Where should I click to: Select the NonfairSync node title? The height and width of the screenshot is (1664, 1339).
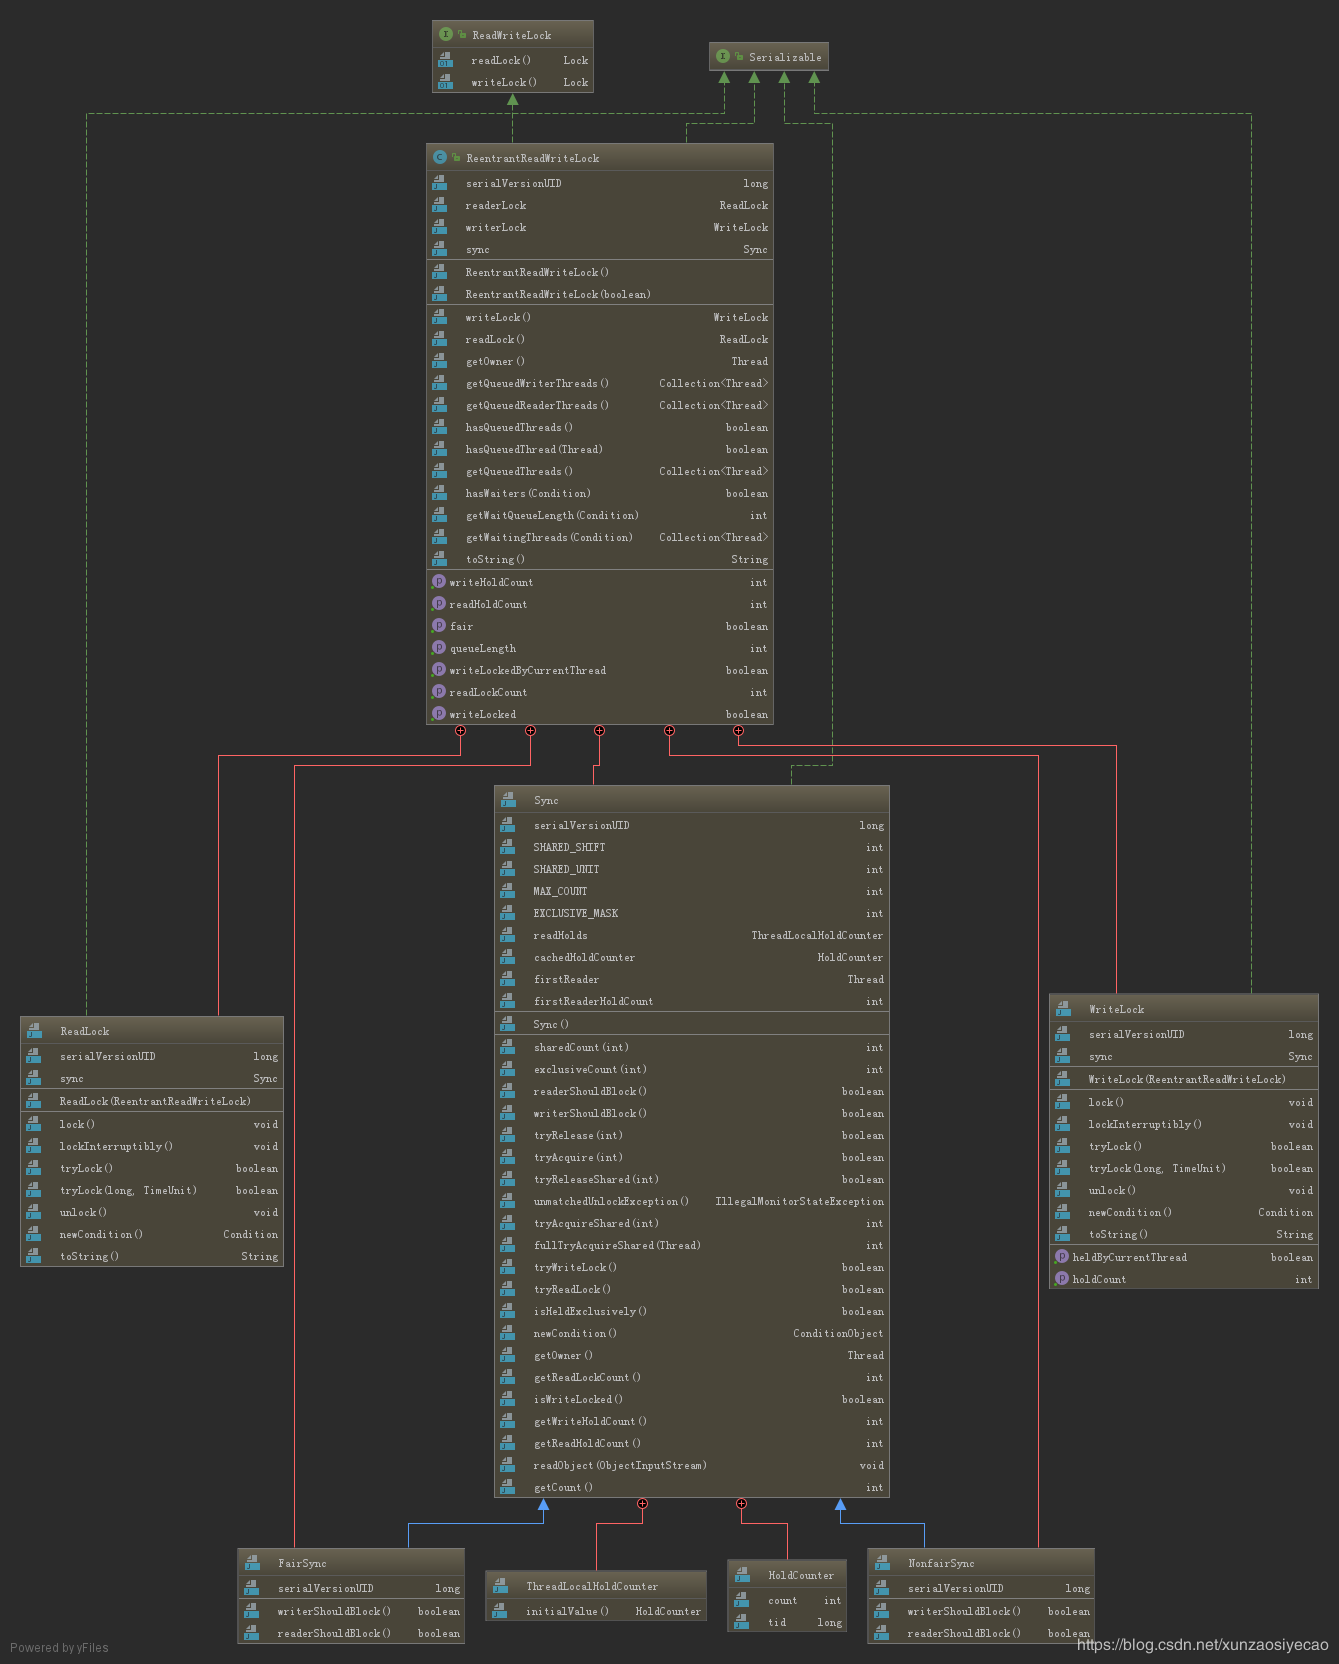tap(941, 1564)
